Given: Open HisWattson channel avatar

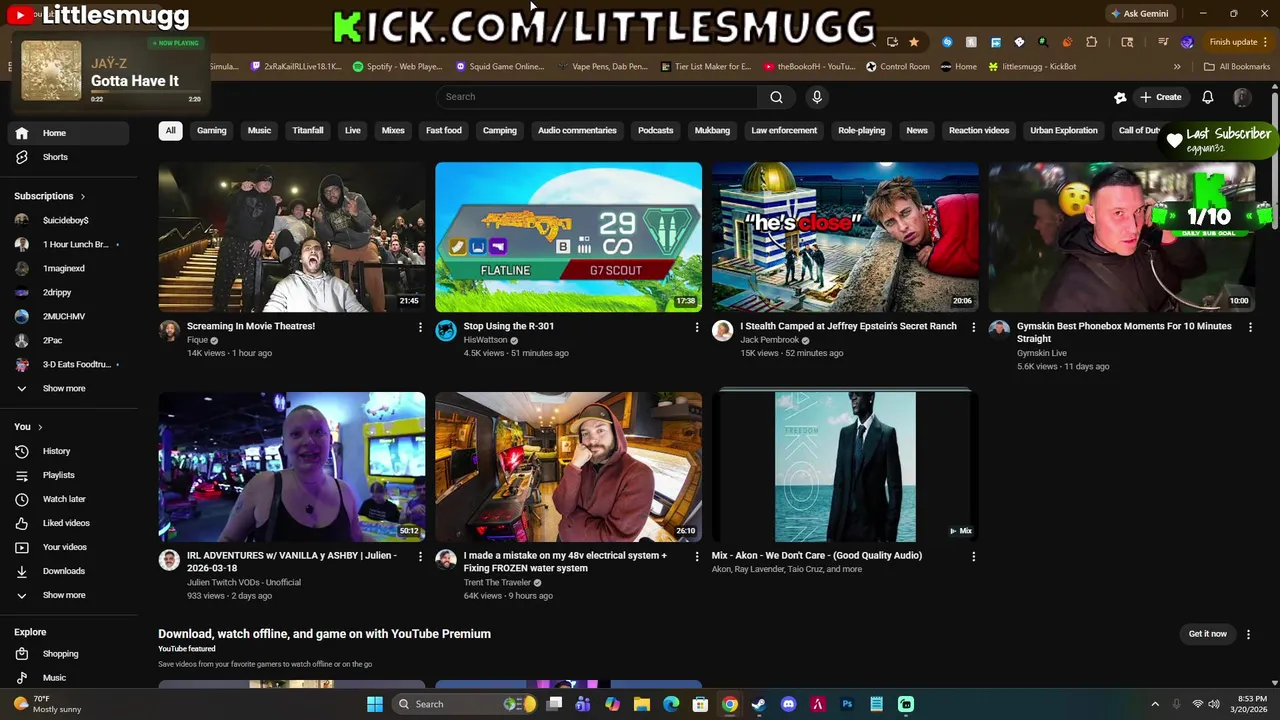Looking at the screenshot, I should pos(446,331).
